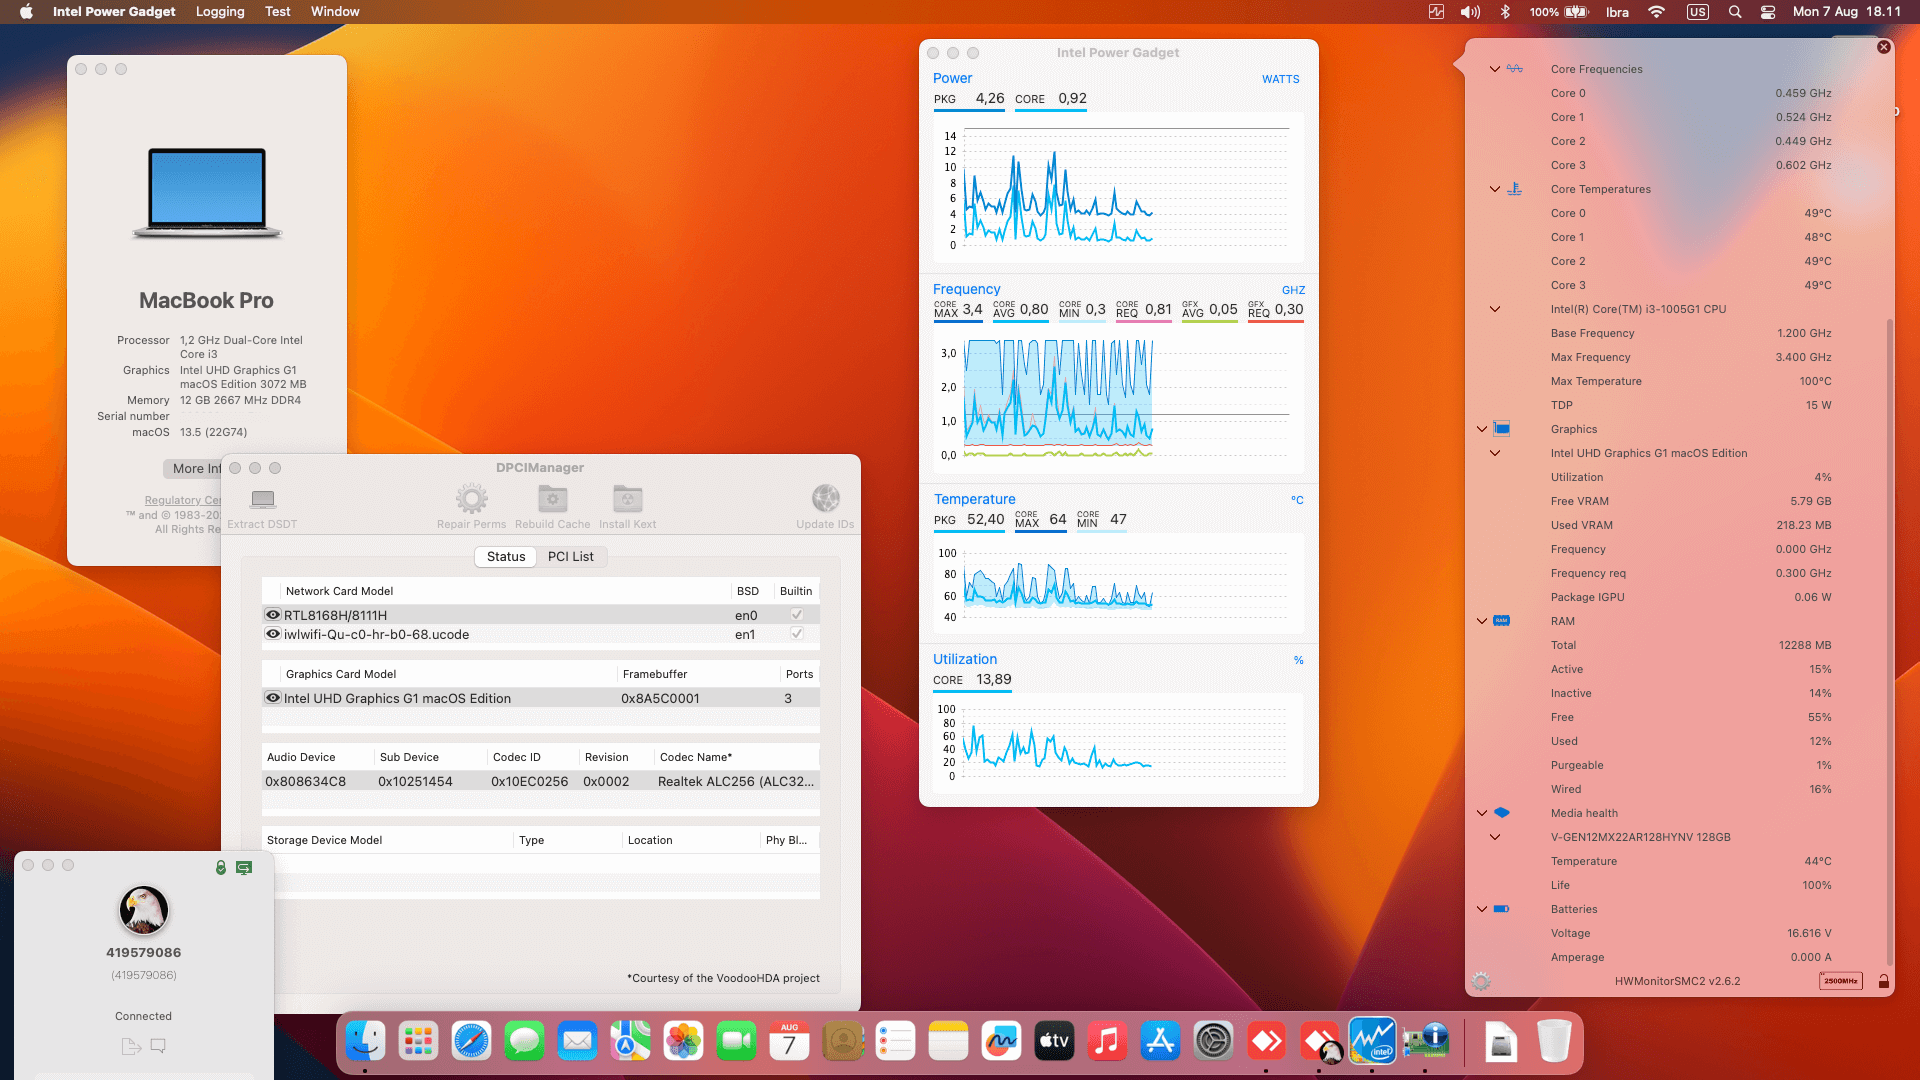Screen dimensions: 1920x1080
Task: Collapse the RAM section chevron
Action: (x=1482, y=621)
